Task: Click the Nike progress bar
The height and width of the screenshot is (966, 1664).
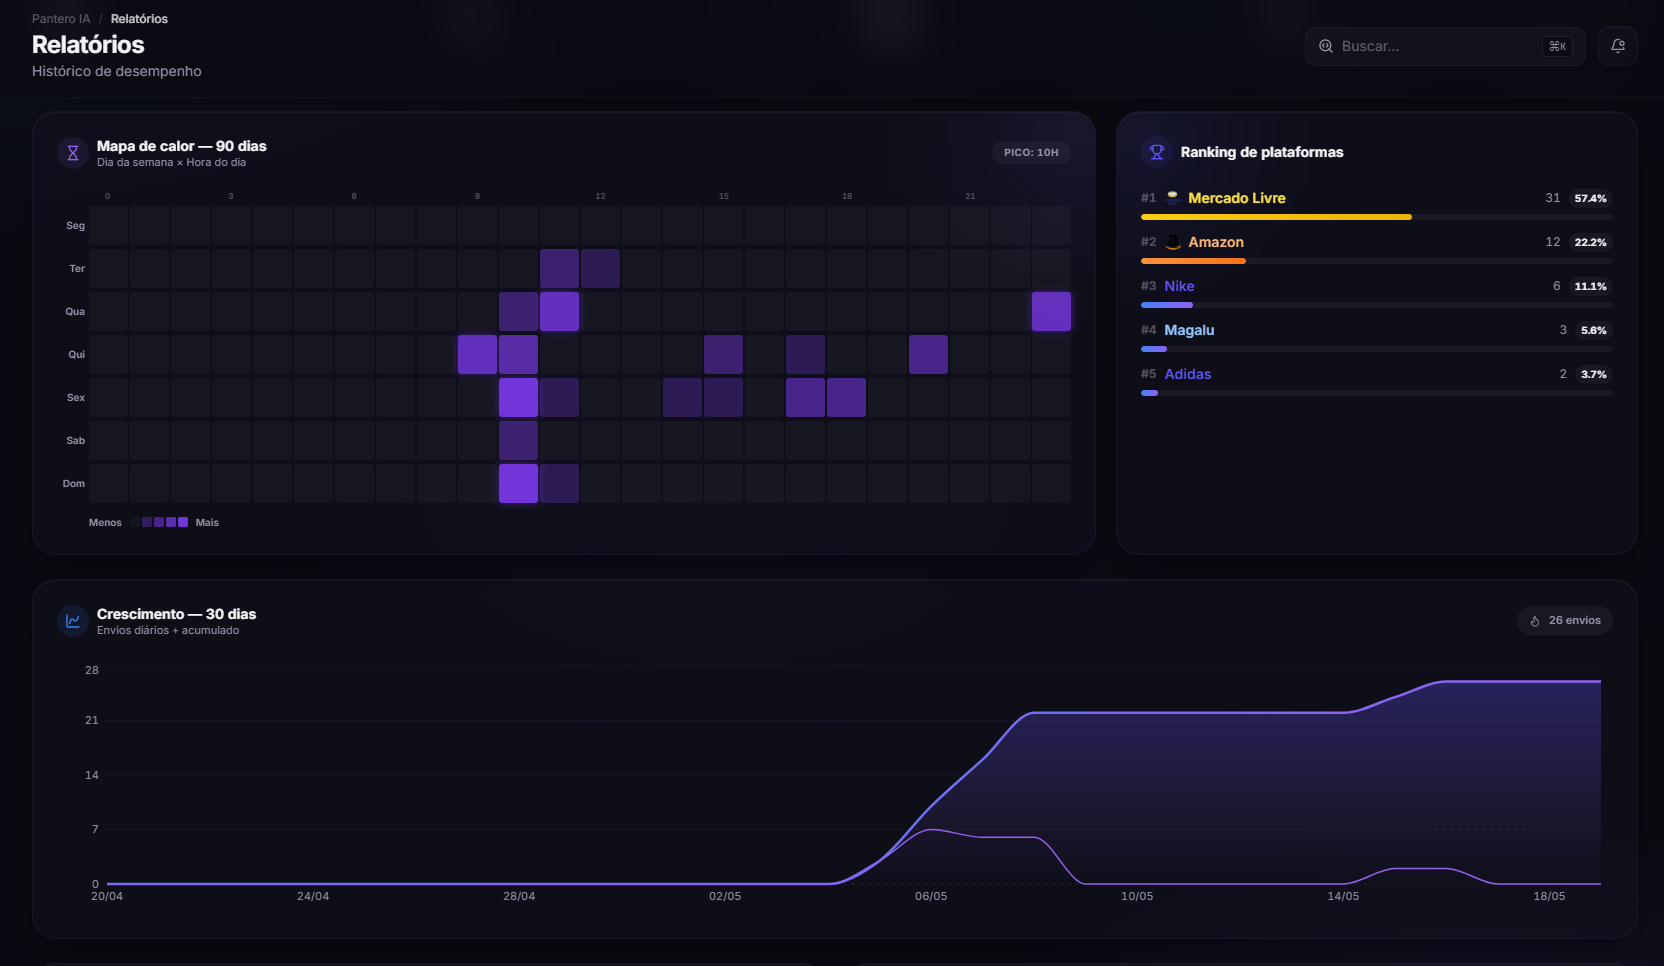Action: tap(1167, 305)
